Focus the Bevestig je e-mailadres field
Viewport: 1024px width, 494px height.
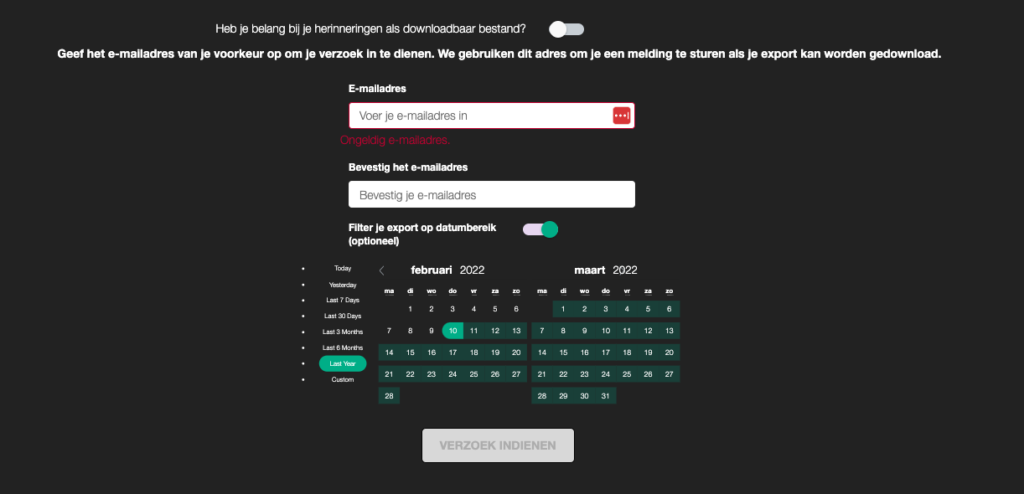(x=491, y=194)
